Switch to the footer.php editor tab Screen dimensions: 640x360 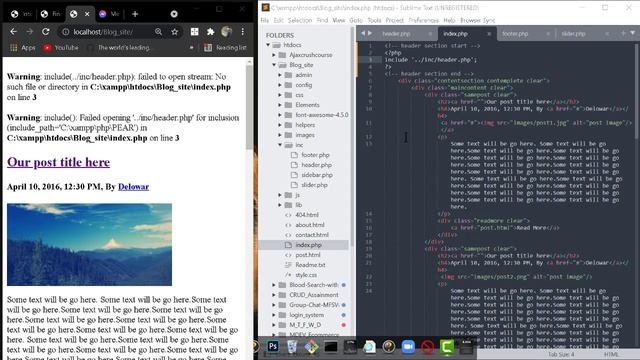coord(515,34)
